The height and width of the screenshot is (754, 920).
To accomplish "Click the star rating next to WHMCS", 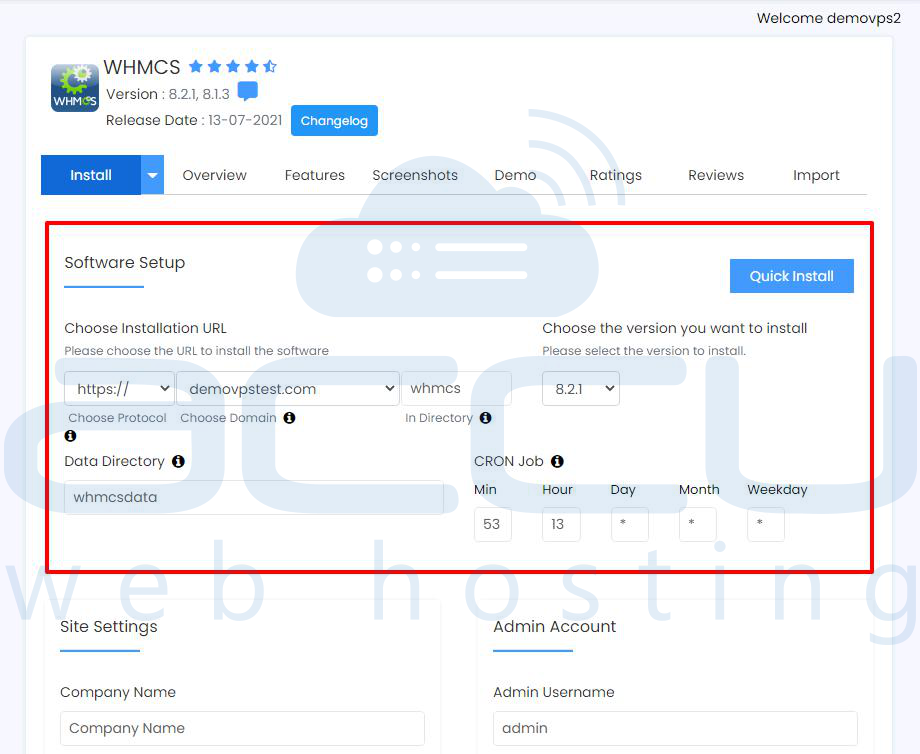I will [233, 66].
